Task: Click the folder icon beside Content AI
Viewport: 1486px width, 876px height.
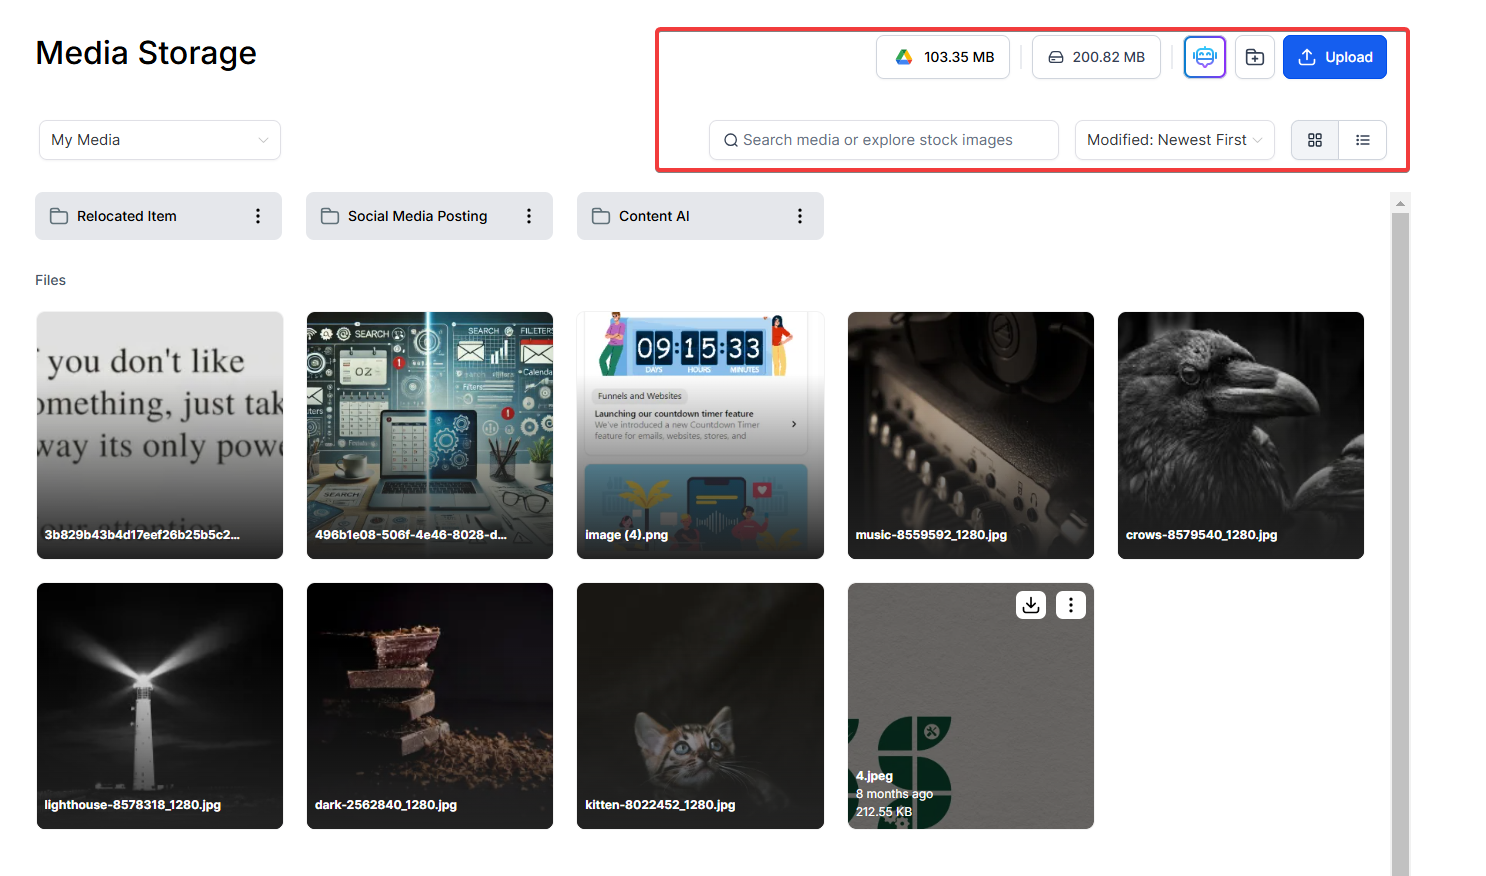Action: (x=601, y=216)
